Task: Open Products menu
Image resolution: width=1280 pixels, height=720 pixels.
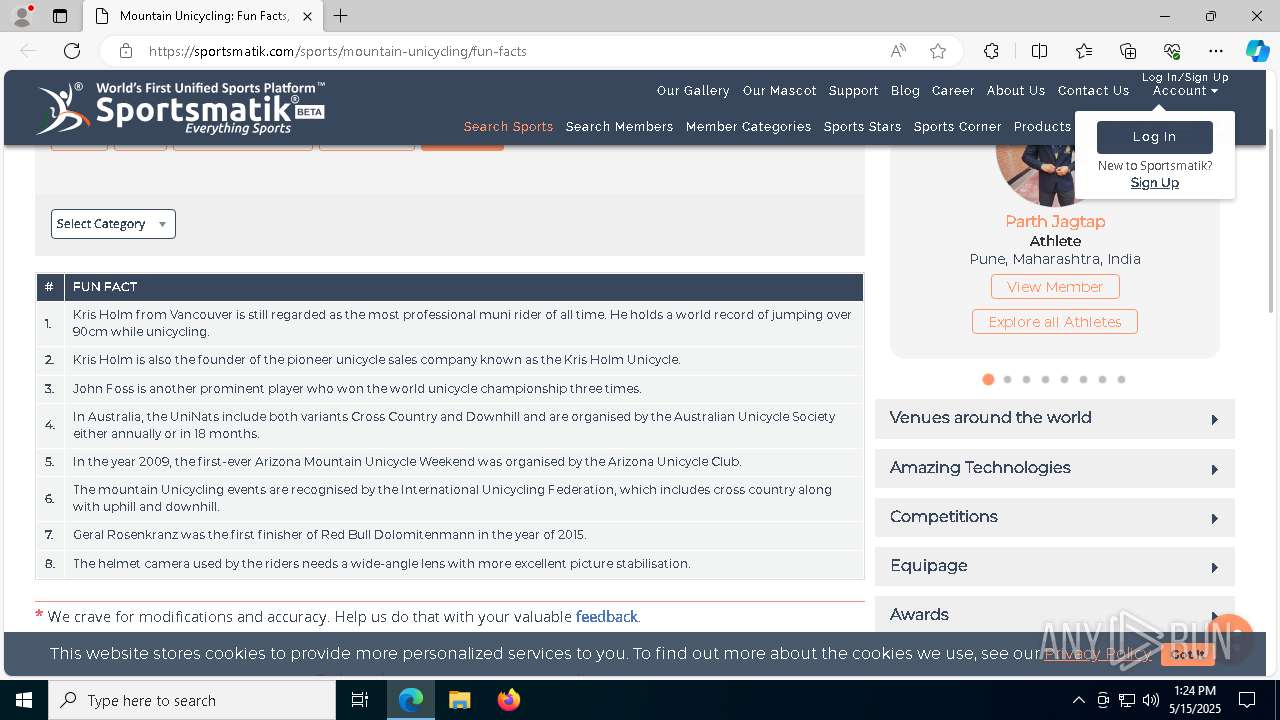Action: pos(1042,127)
